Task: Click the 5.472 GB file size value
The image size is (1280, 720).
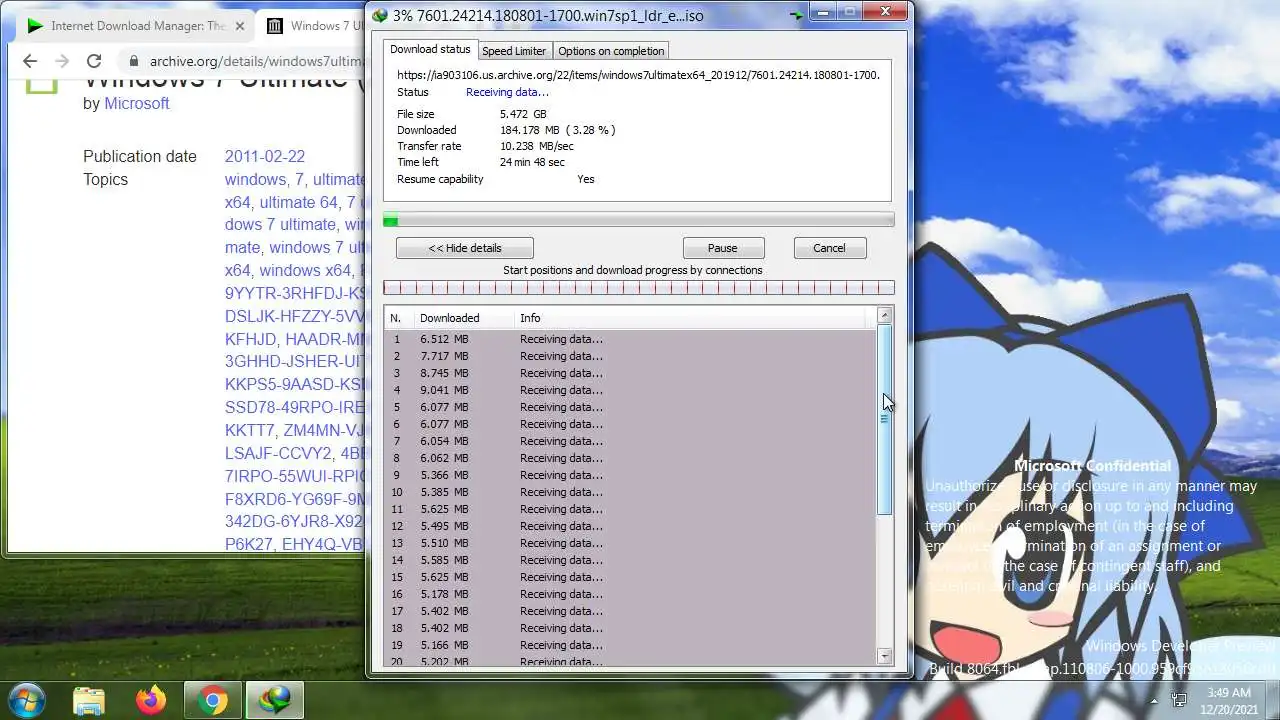Action: coord(523,114)
